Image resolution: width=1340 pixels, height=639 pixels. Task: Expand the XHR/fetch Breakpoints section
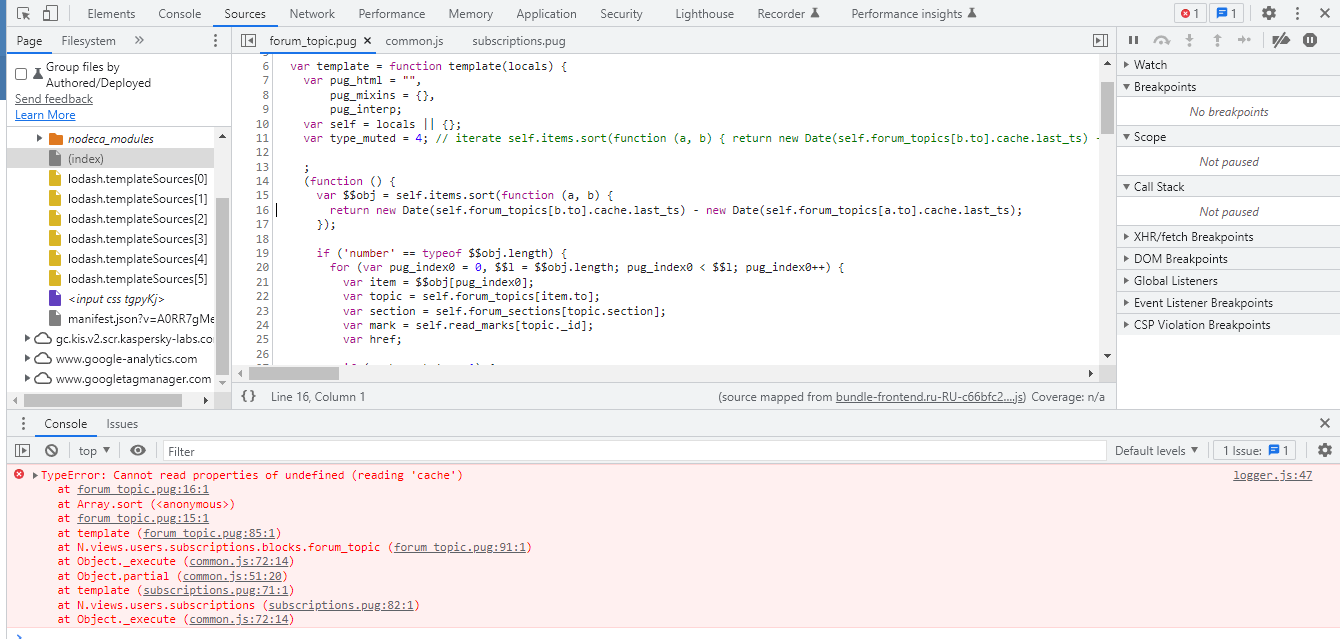click(x=1192, y=237)
